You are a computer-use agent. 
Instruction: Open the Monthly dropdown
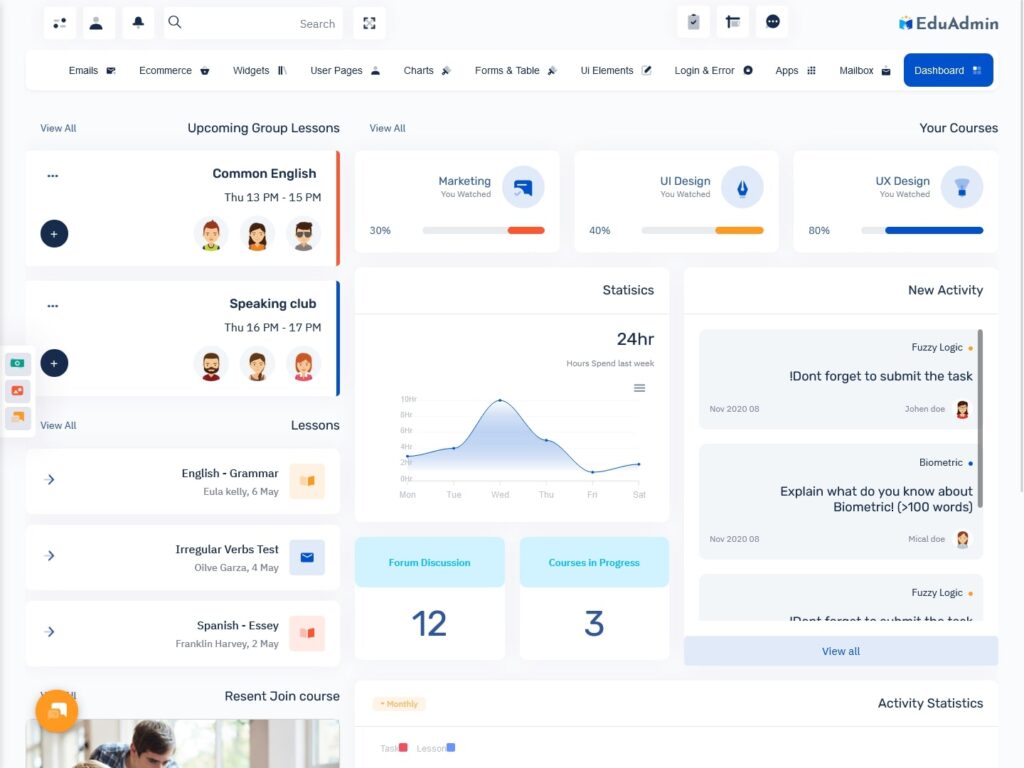click(x=399, y=704)
